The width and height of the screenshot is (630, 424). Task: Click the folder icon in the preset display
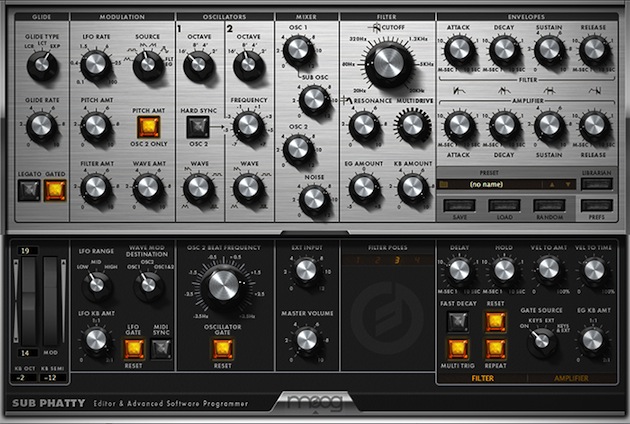point(444,184)
